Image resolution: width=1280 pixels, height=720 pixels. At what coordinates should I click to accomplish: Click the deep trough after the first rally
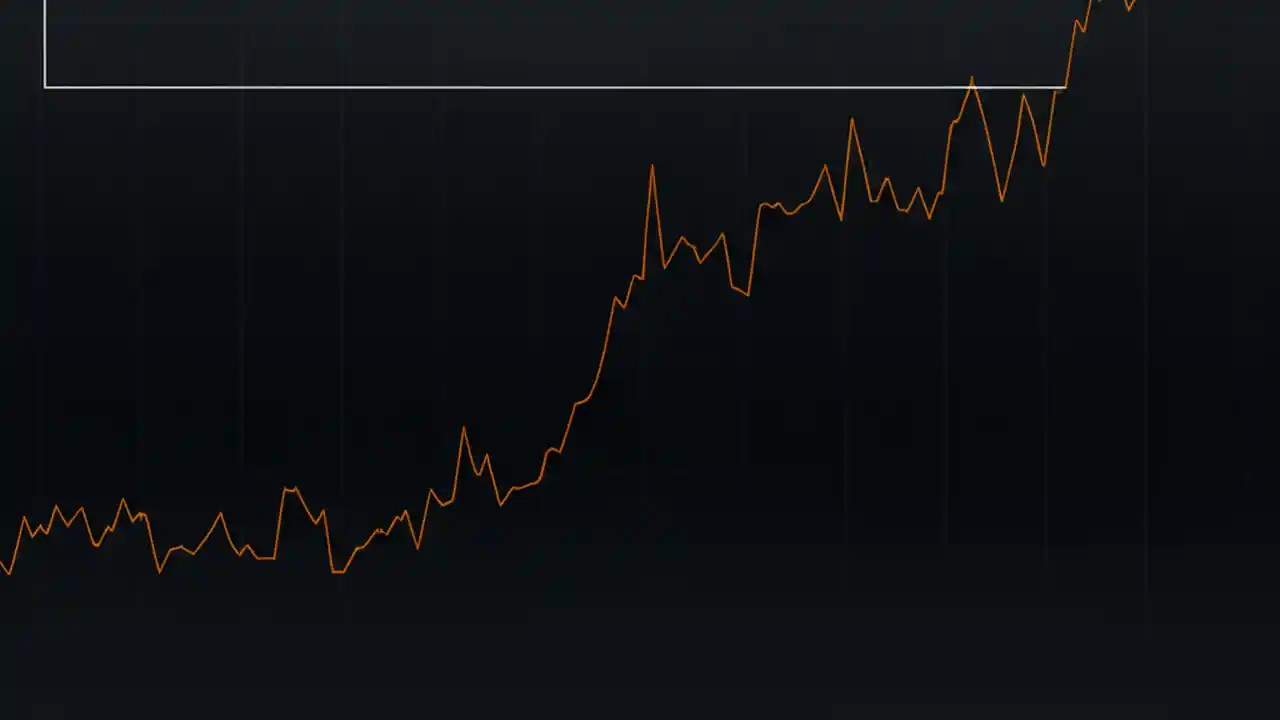745,295
